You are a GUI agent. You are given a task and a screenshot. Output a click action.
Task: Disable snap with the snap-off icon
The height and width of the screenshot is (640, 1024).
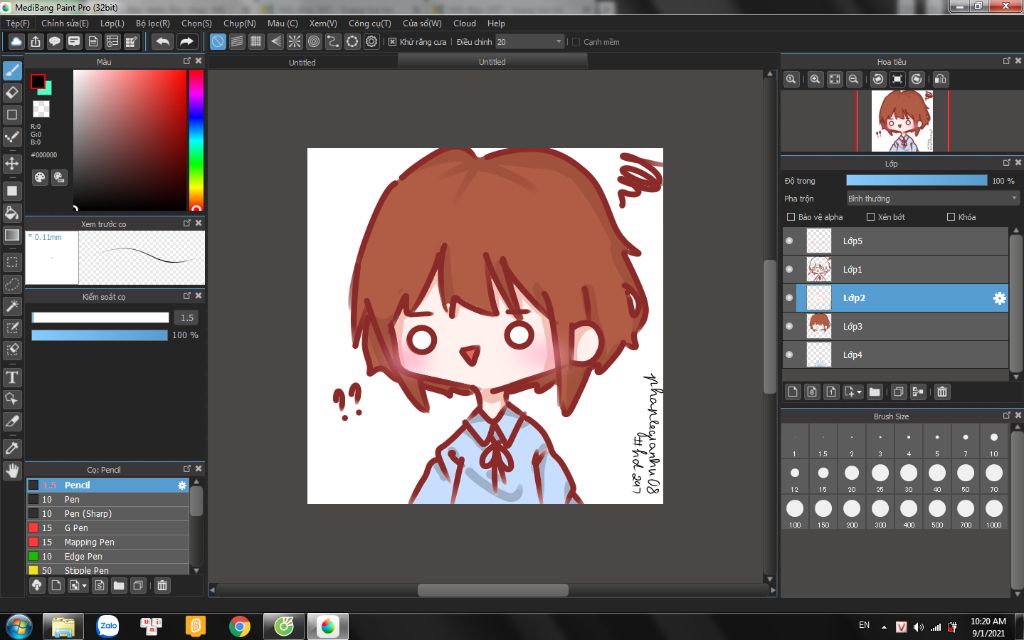[x=217, y=42]
